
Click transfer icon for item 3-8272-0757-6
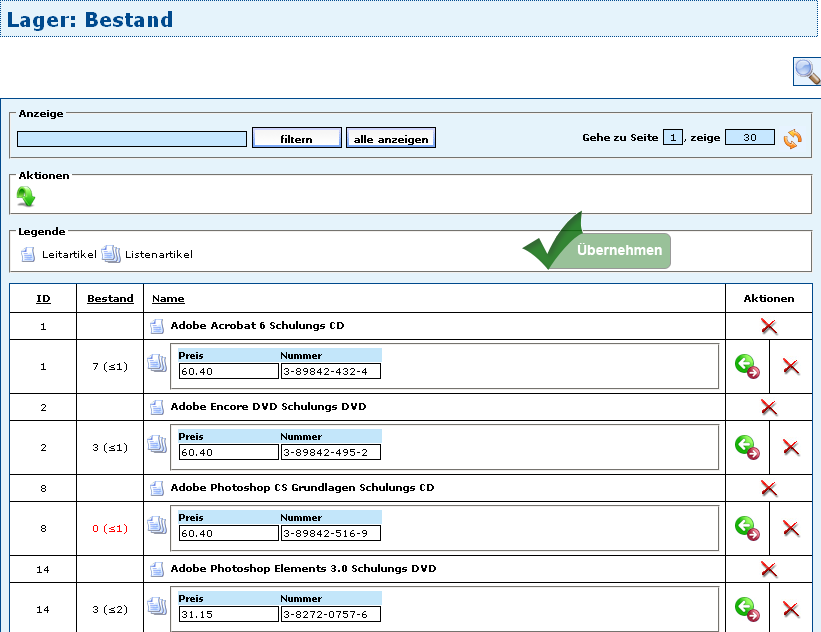[746, 608]
